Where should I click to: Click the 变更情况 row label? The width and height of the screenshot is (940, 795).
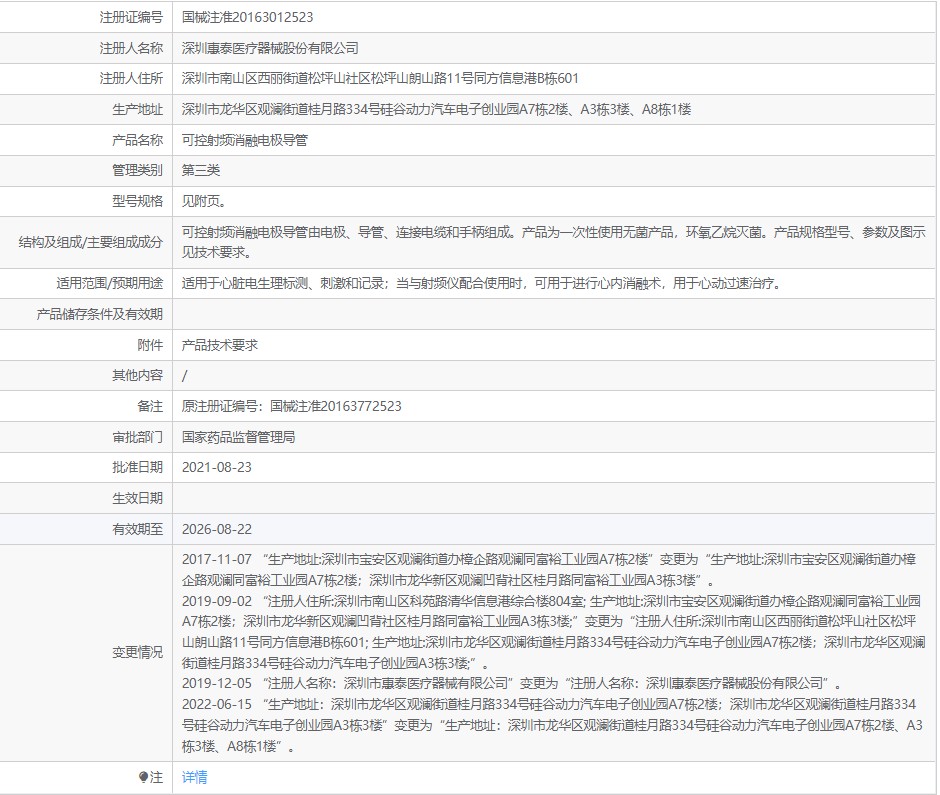137,652
